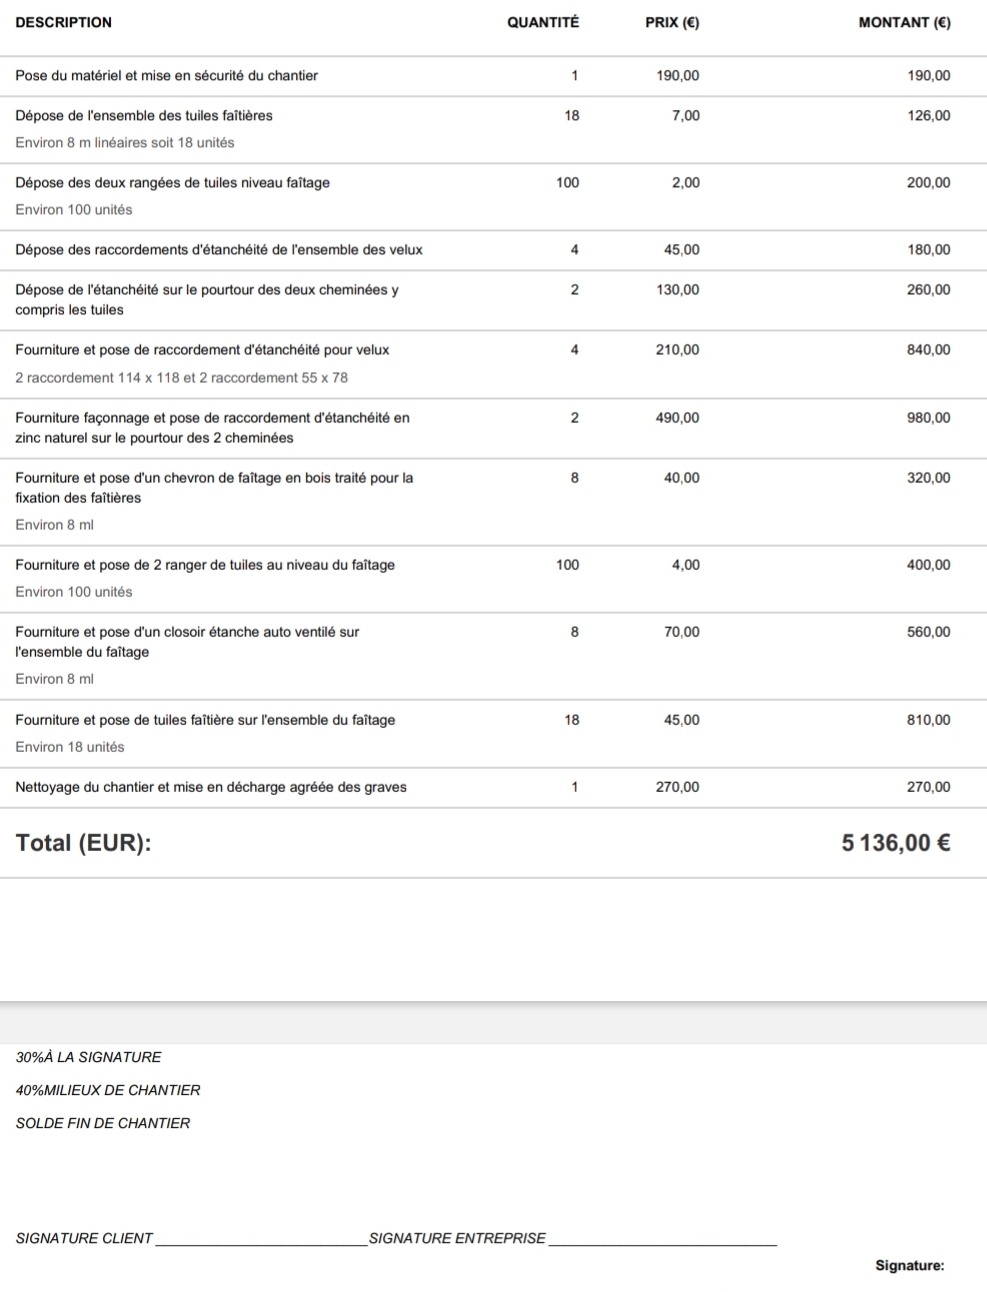Click the MONTANT (€) column header

pos(904,22)
